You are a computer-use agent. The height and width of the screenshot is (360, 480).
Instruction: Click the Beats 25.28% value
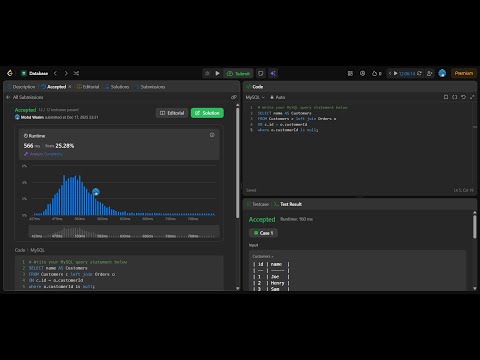(60, 146)
